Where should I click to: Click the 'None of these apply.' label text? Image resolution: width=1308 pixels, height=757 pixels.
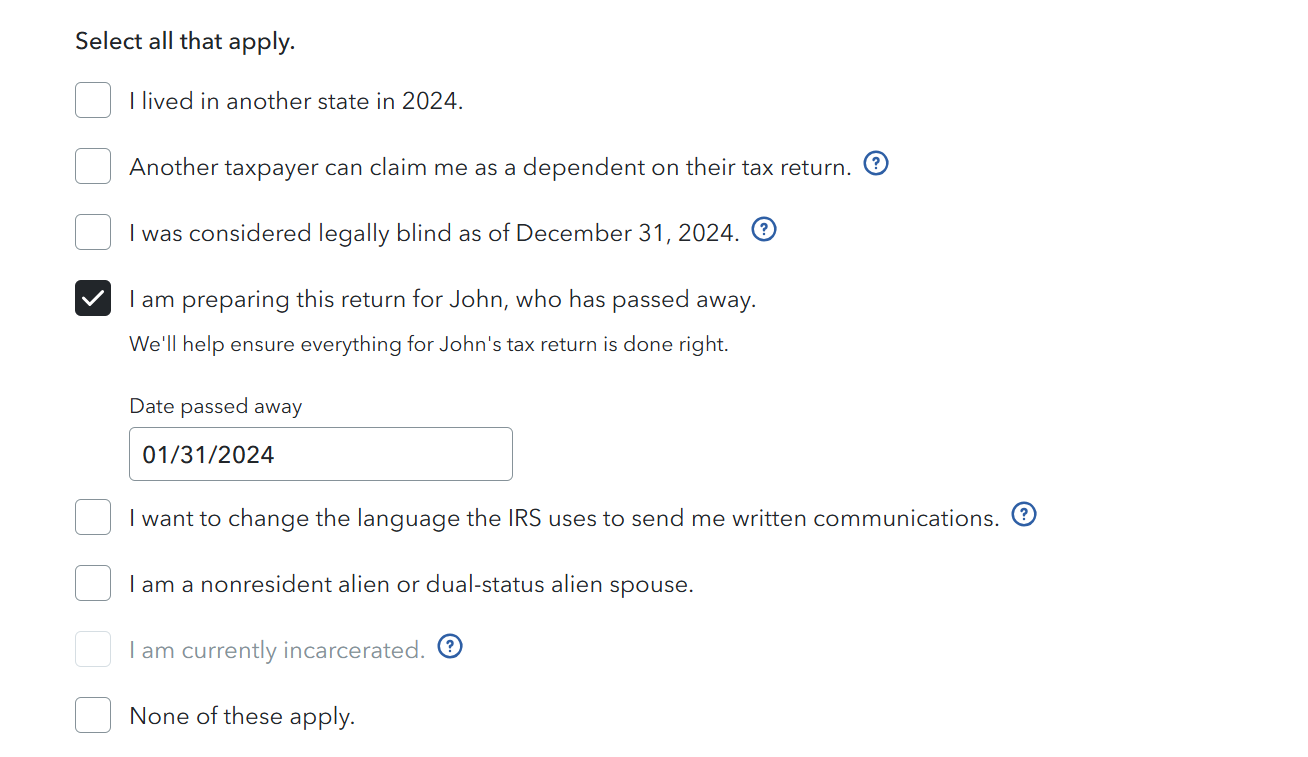tap(242, 716)
